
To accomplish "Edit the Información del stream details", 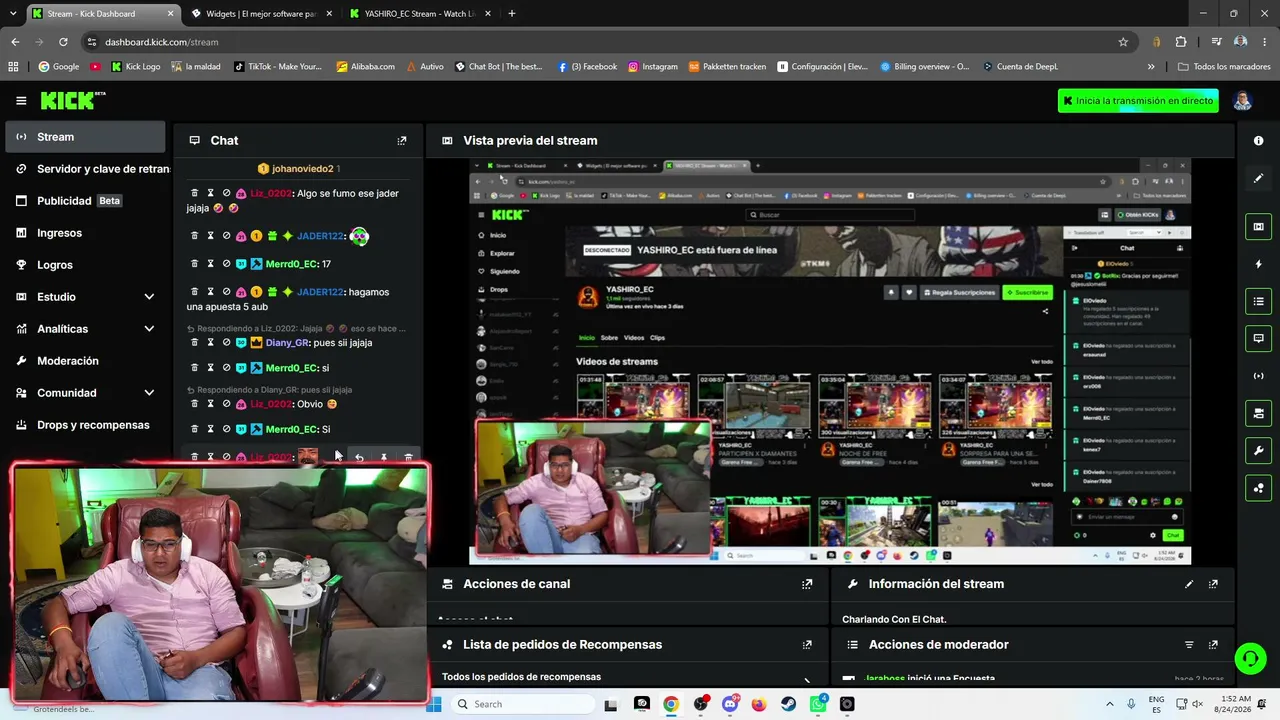I will click(1189, 584).
